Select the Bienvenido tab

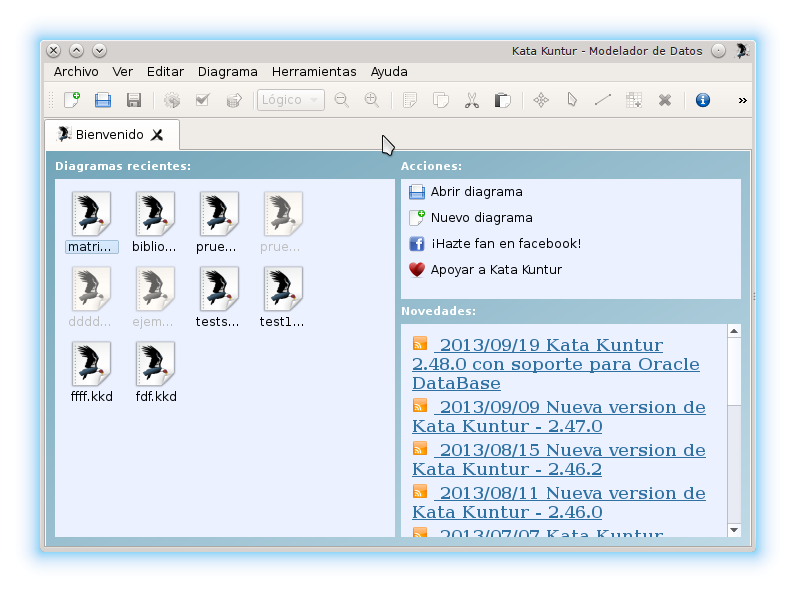(112, 135)
